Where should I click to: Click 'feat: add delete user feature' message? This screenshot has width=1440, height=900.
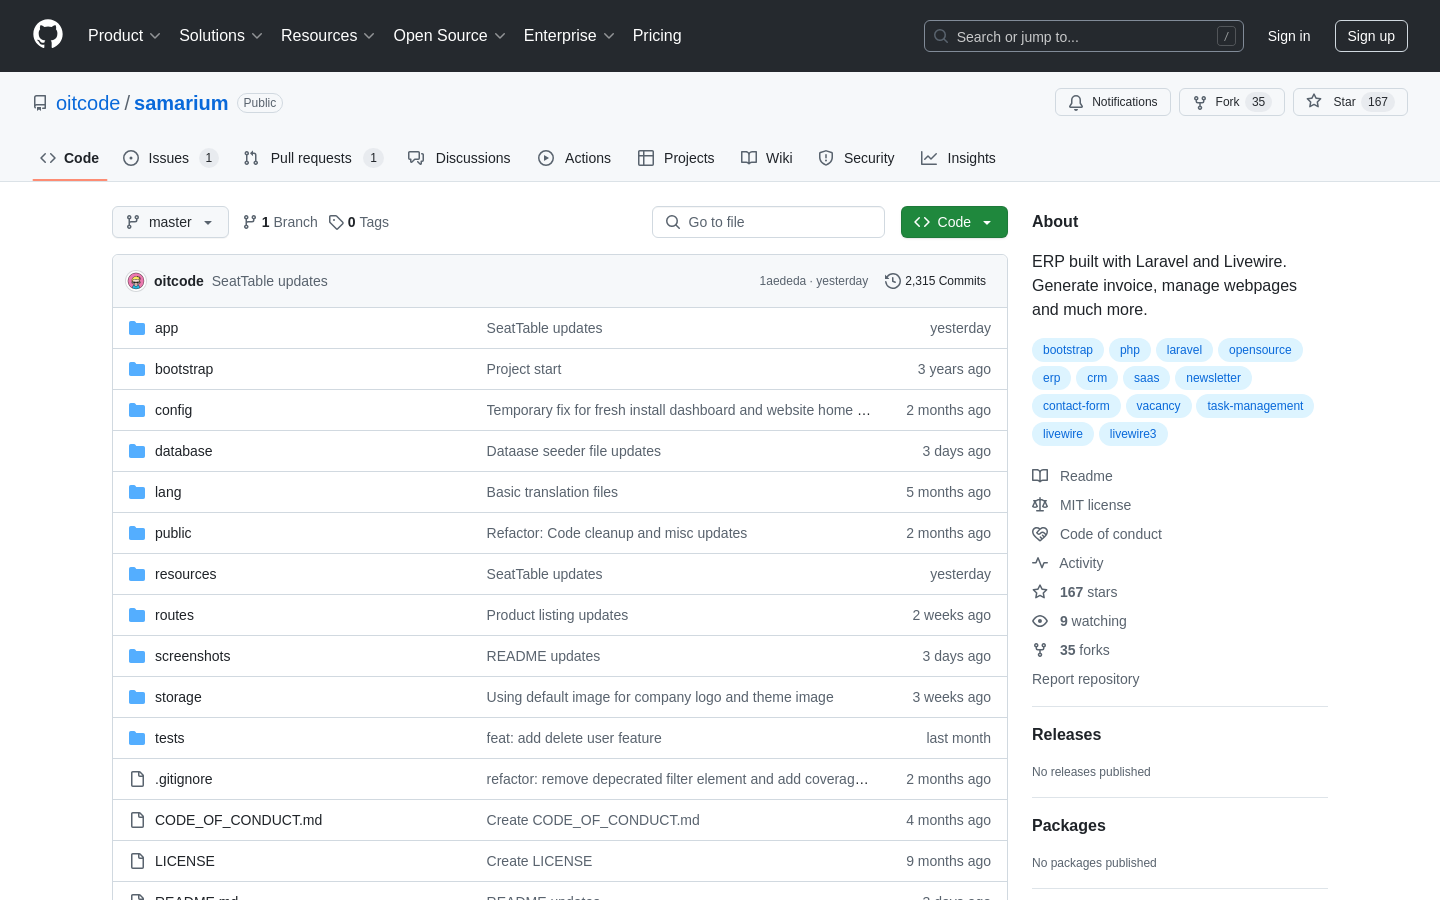coord(574,738)
